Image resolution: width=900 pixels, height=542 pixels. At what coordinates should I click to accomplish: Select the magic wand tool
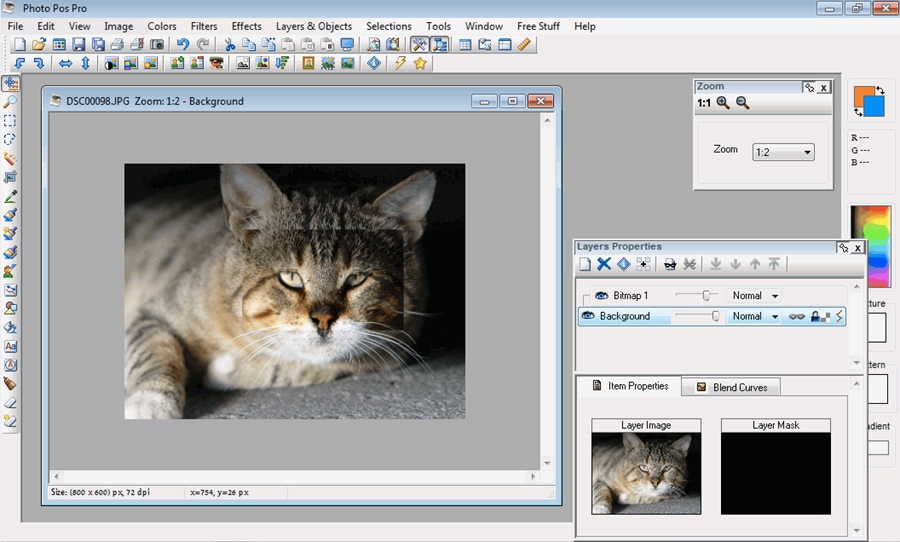coord(10,158)
